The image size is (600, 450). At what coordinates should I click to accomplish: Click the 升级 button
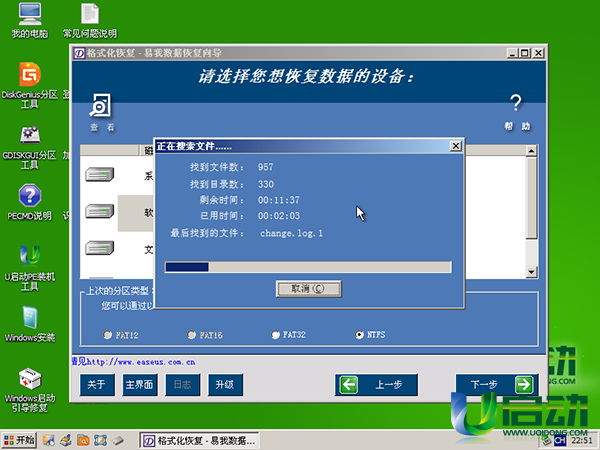click(x=225, y=385)
